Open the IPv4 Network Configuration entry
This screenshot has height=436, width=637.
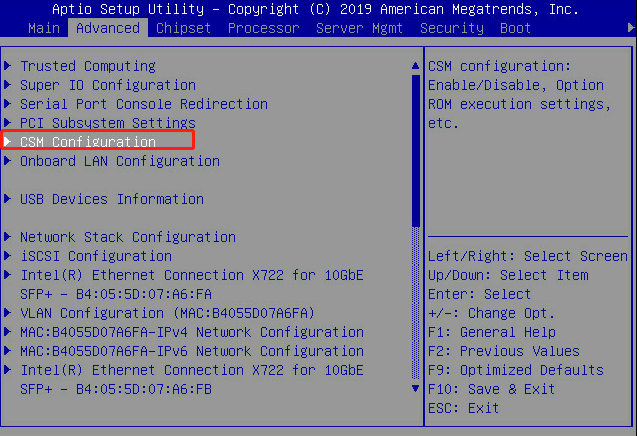[192, 332]
